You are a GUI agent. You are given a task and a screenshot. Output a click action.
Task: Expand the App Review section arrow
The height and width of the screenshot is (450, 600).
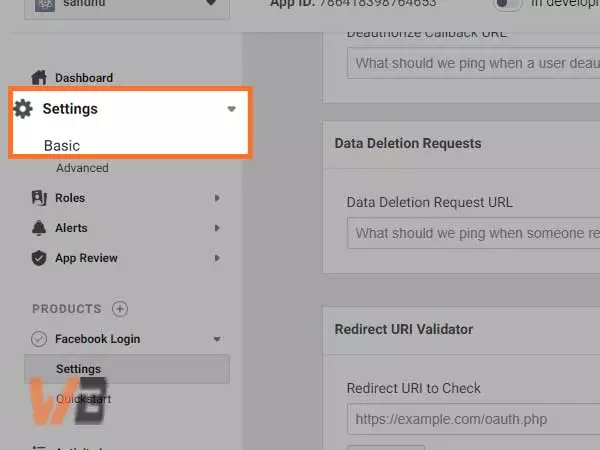tap(217, 258)
